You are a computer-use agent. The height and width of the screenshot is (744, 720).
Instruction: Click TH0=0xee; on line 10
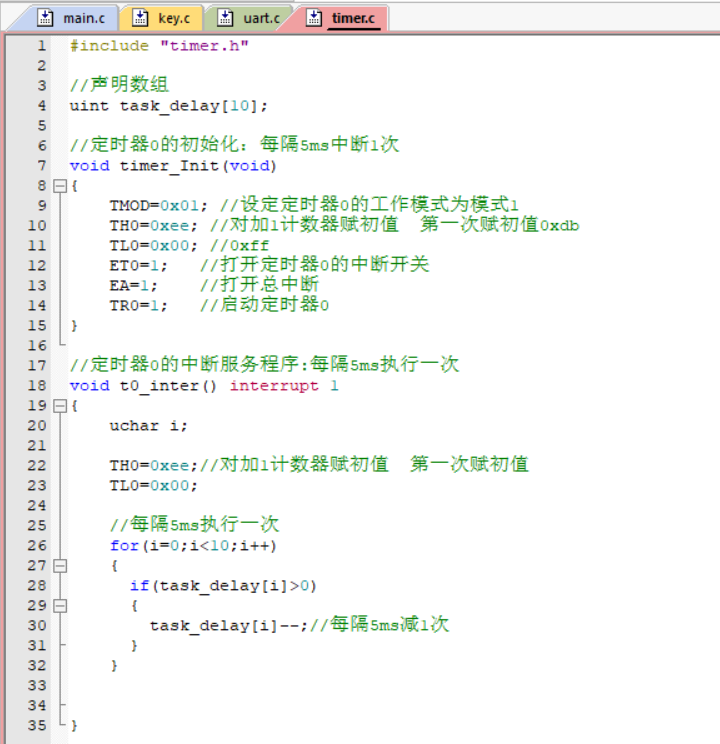pyautogui.click(x=153, y=226)
